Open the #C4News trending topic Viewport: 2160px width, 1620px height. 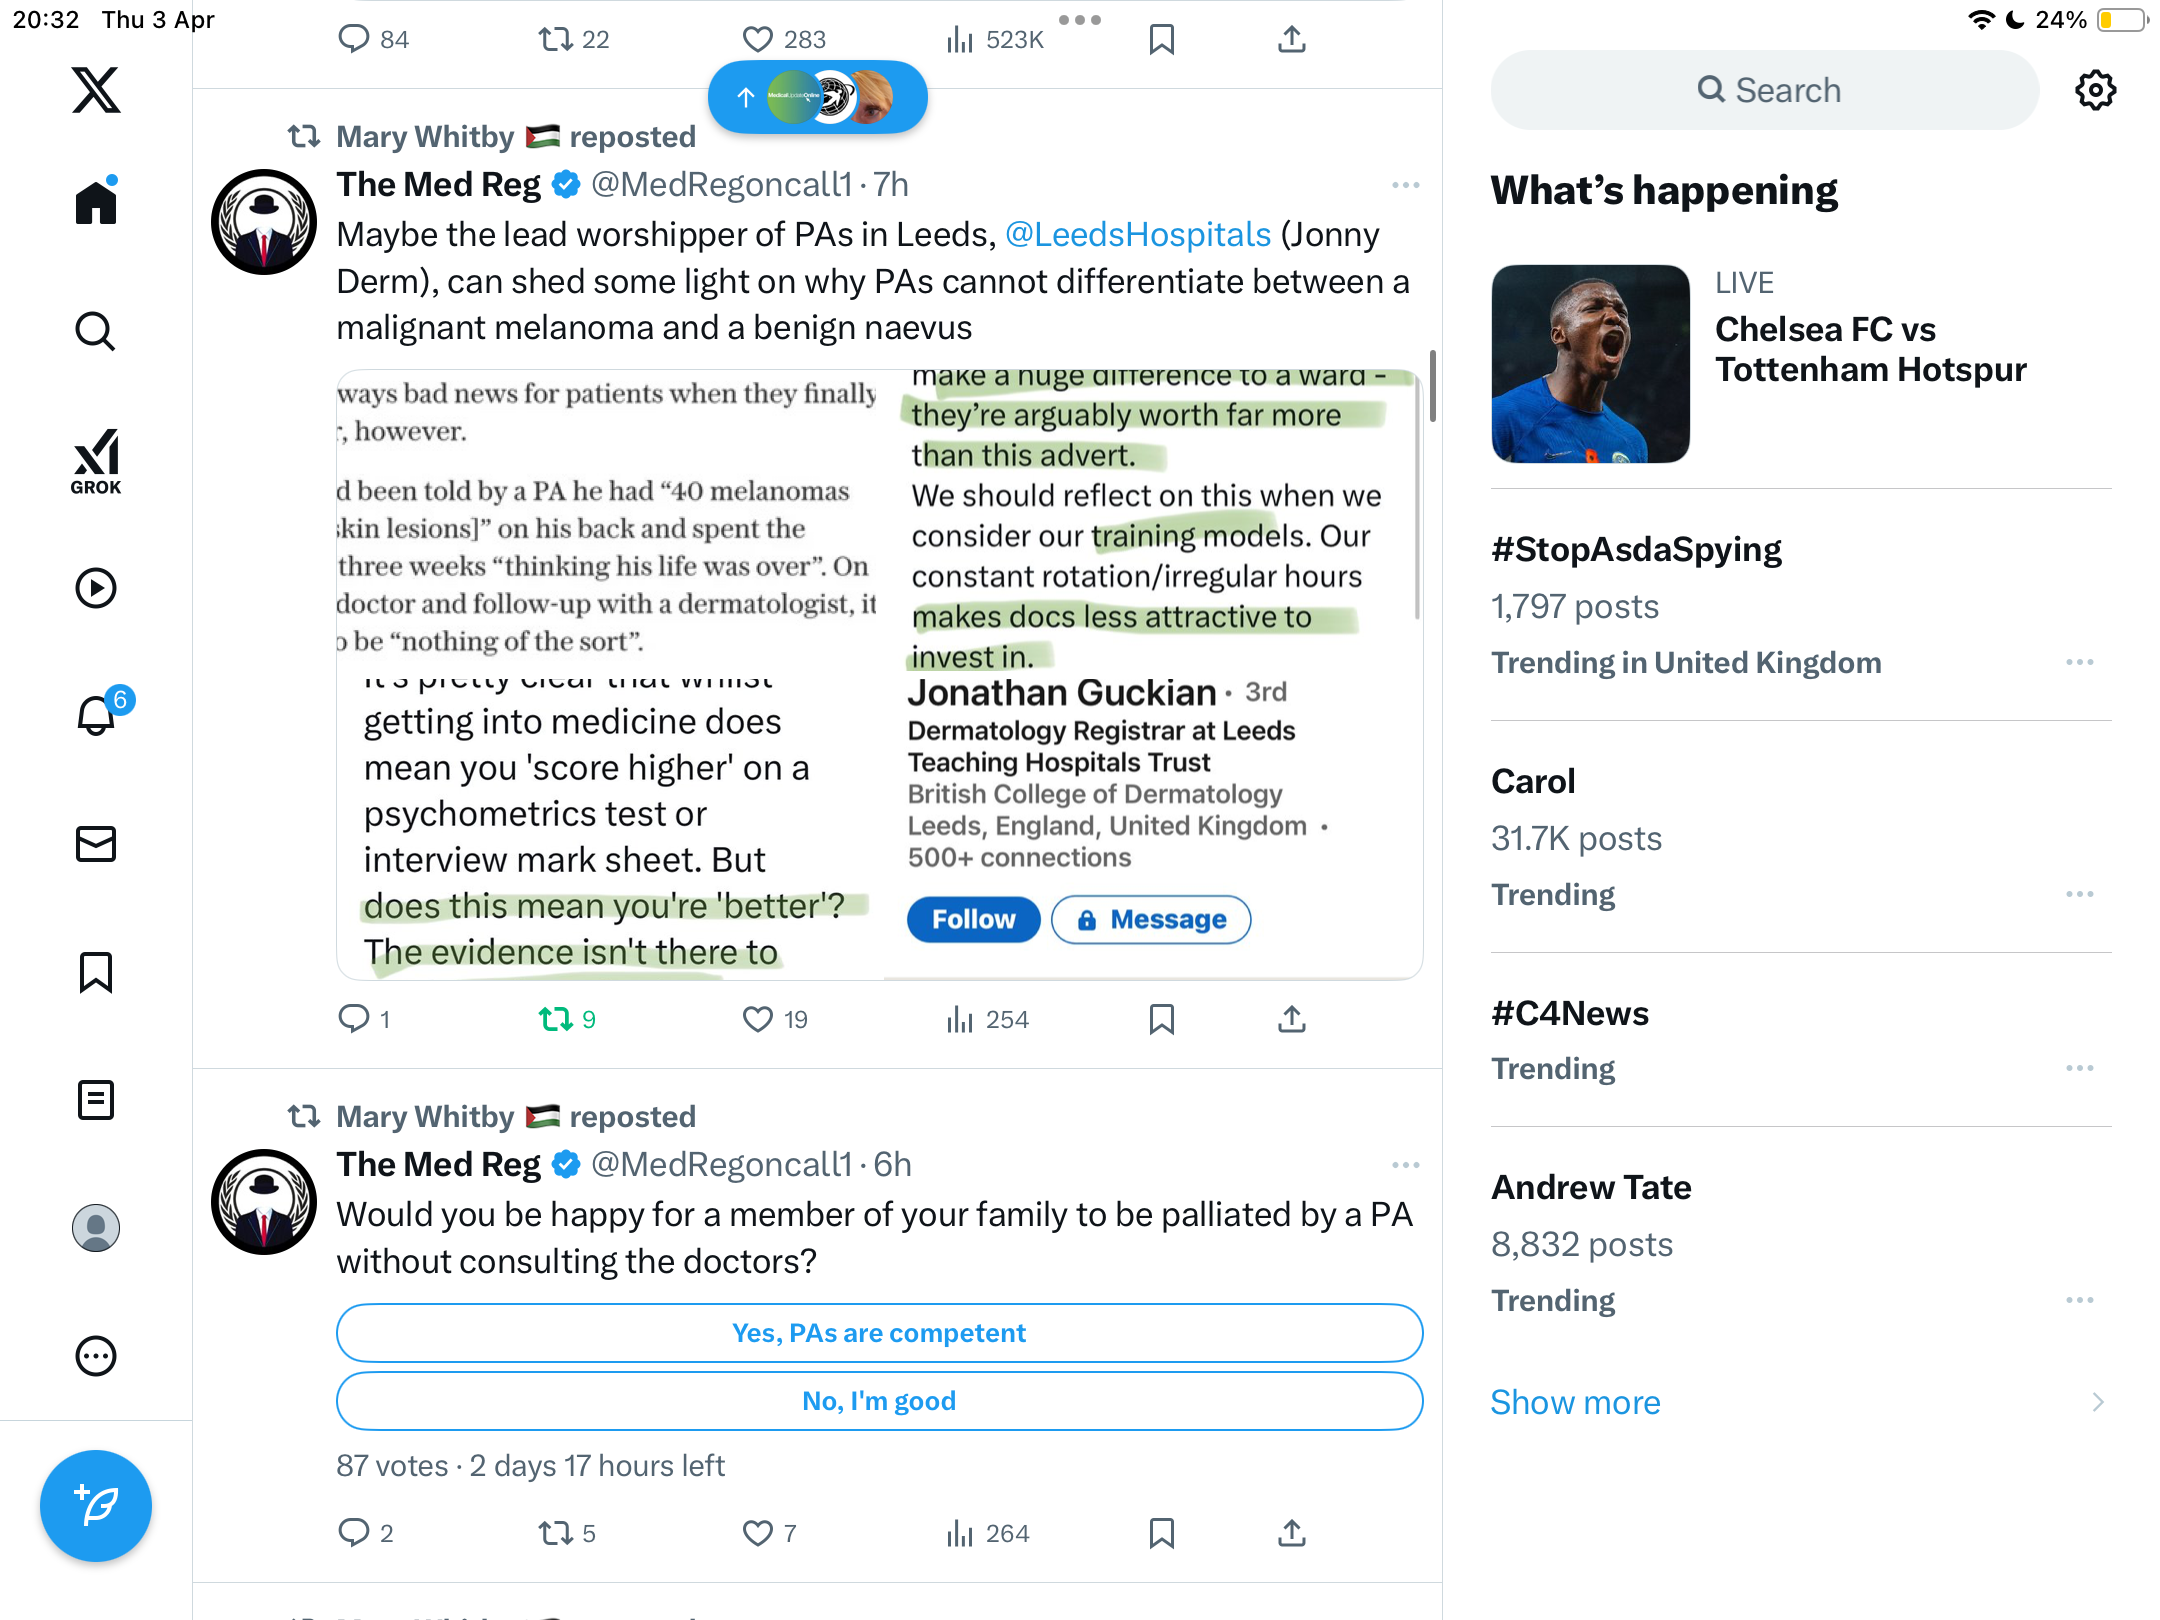pyautogui.click(x=1800, y=1040)
